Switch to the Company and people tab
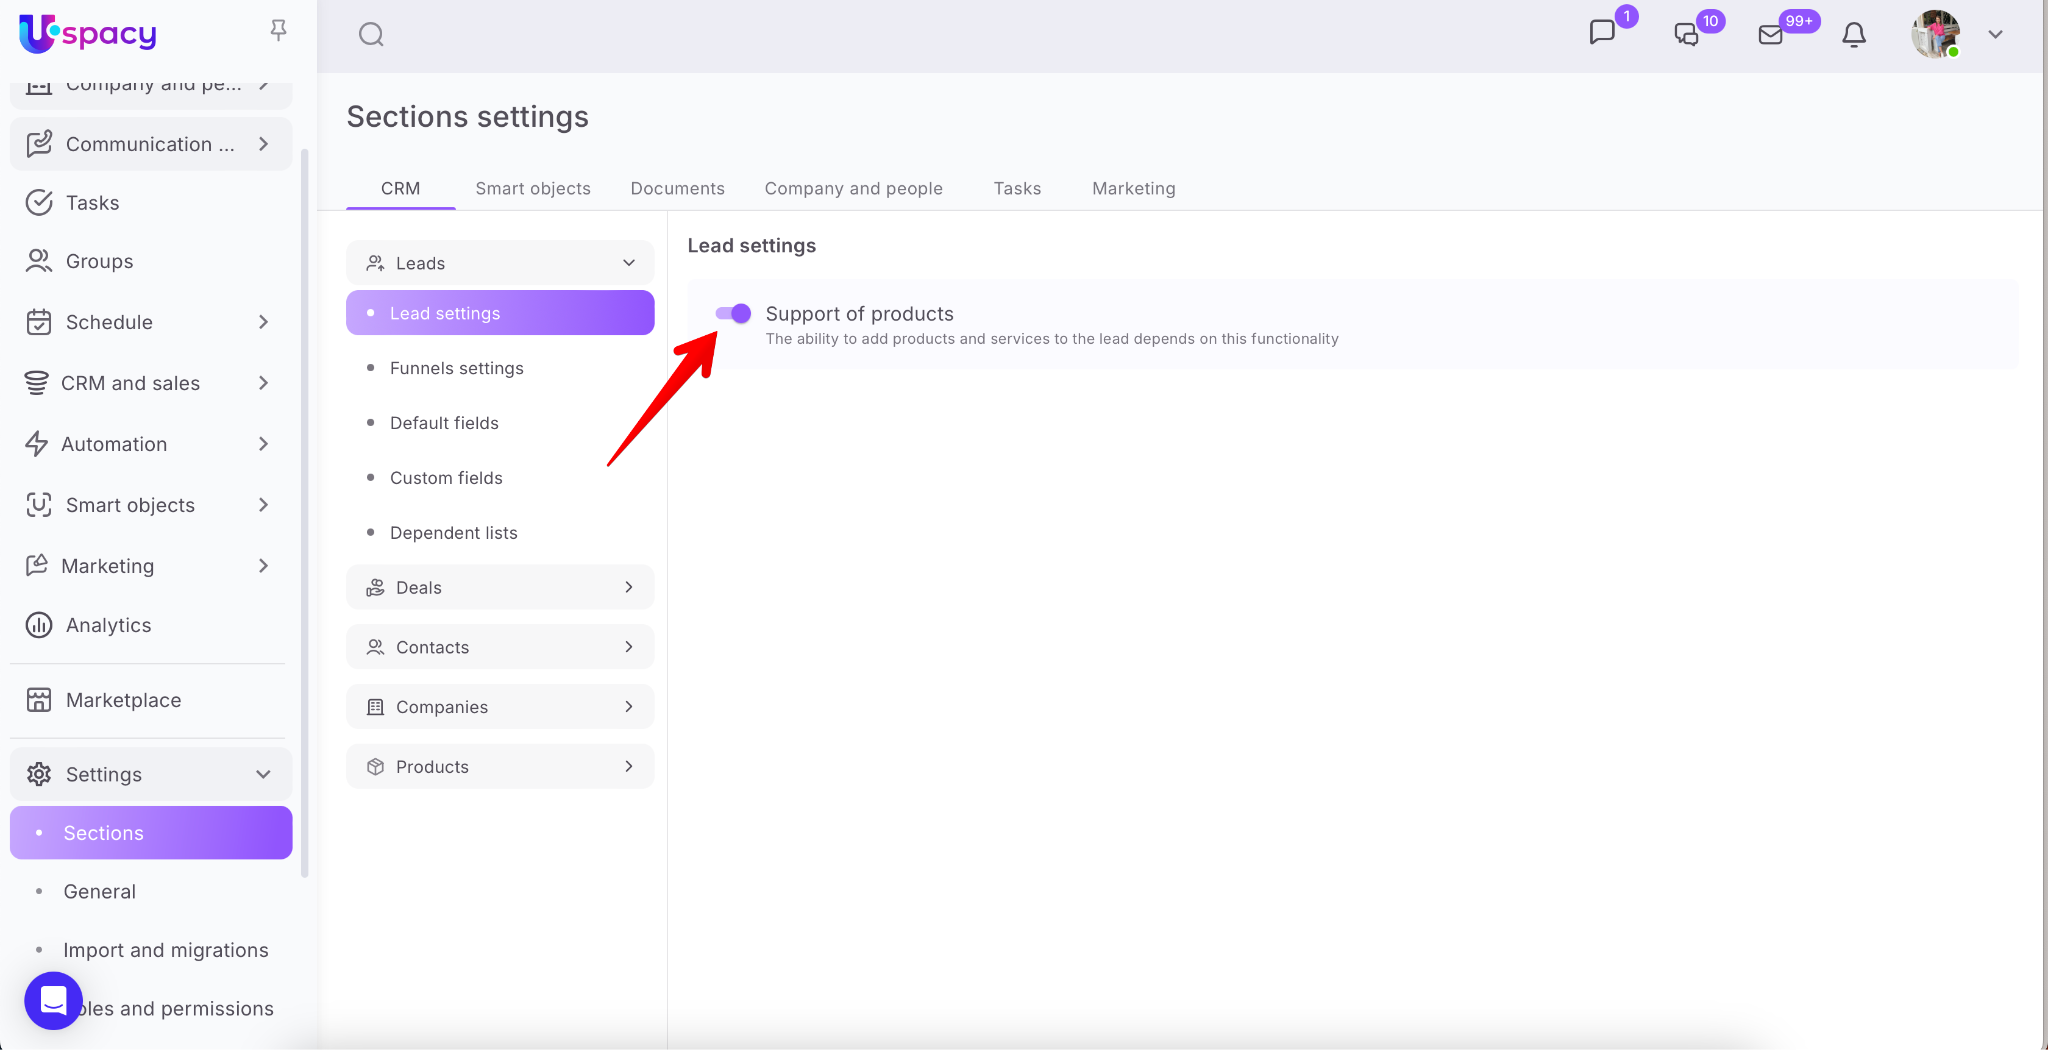Image resolution: width=2048 pixels, height=1050 pixels. (853, 189)
